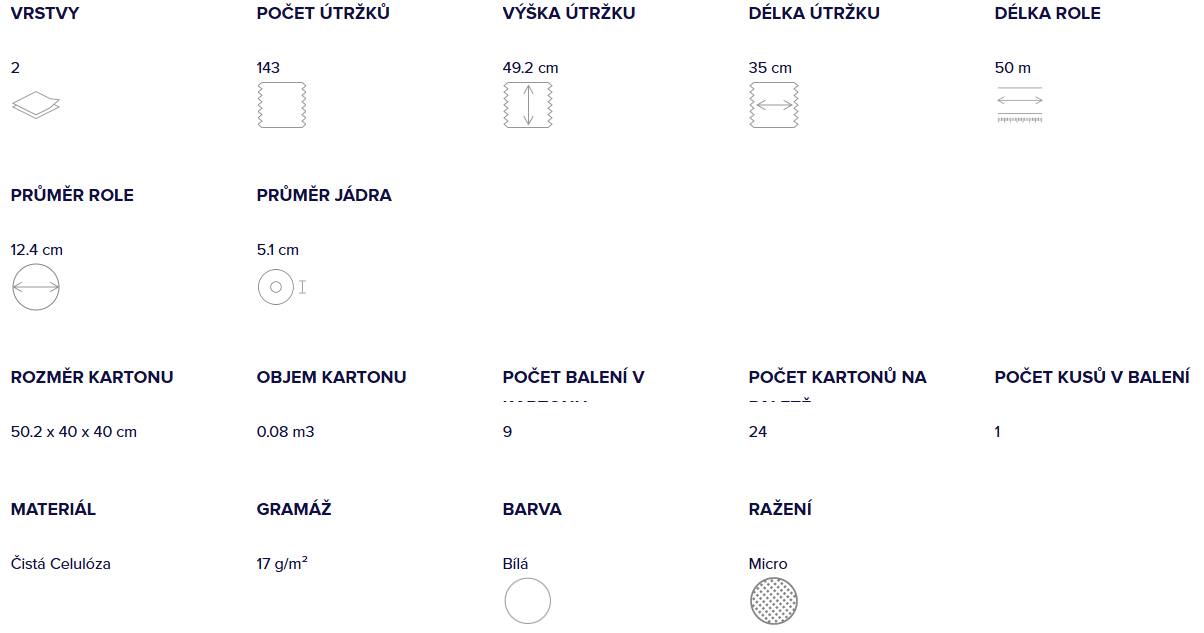Click the stacked layers icon under VRSTVY
This screenshot has width=1204, height=633.
click(36, 104)
